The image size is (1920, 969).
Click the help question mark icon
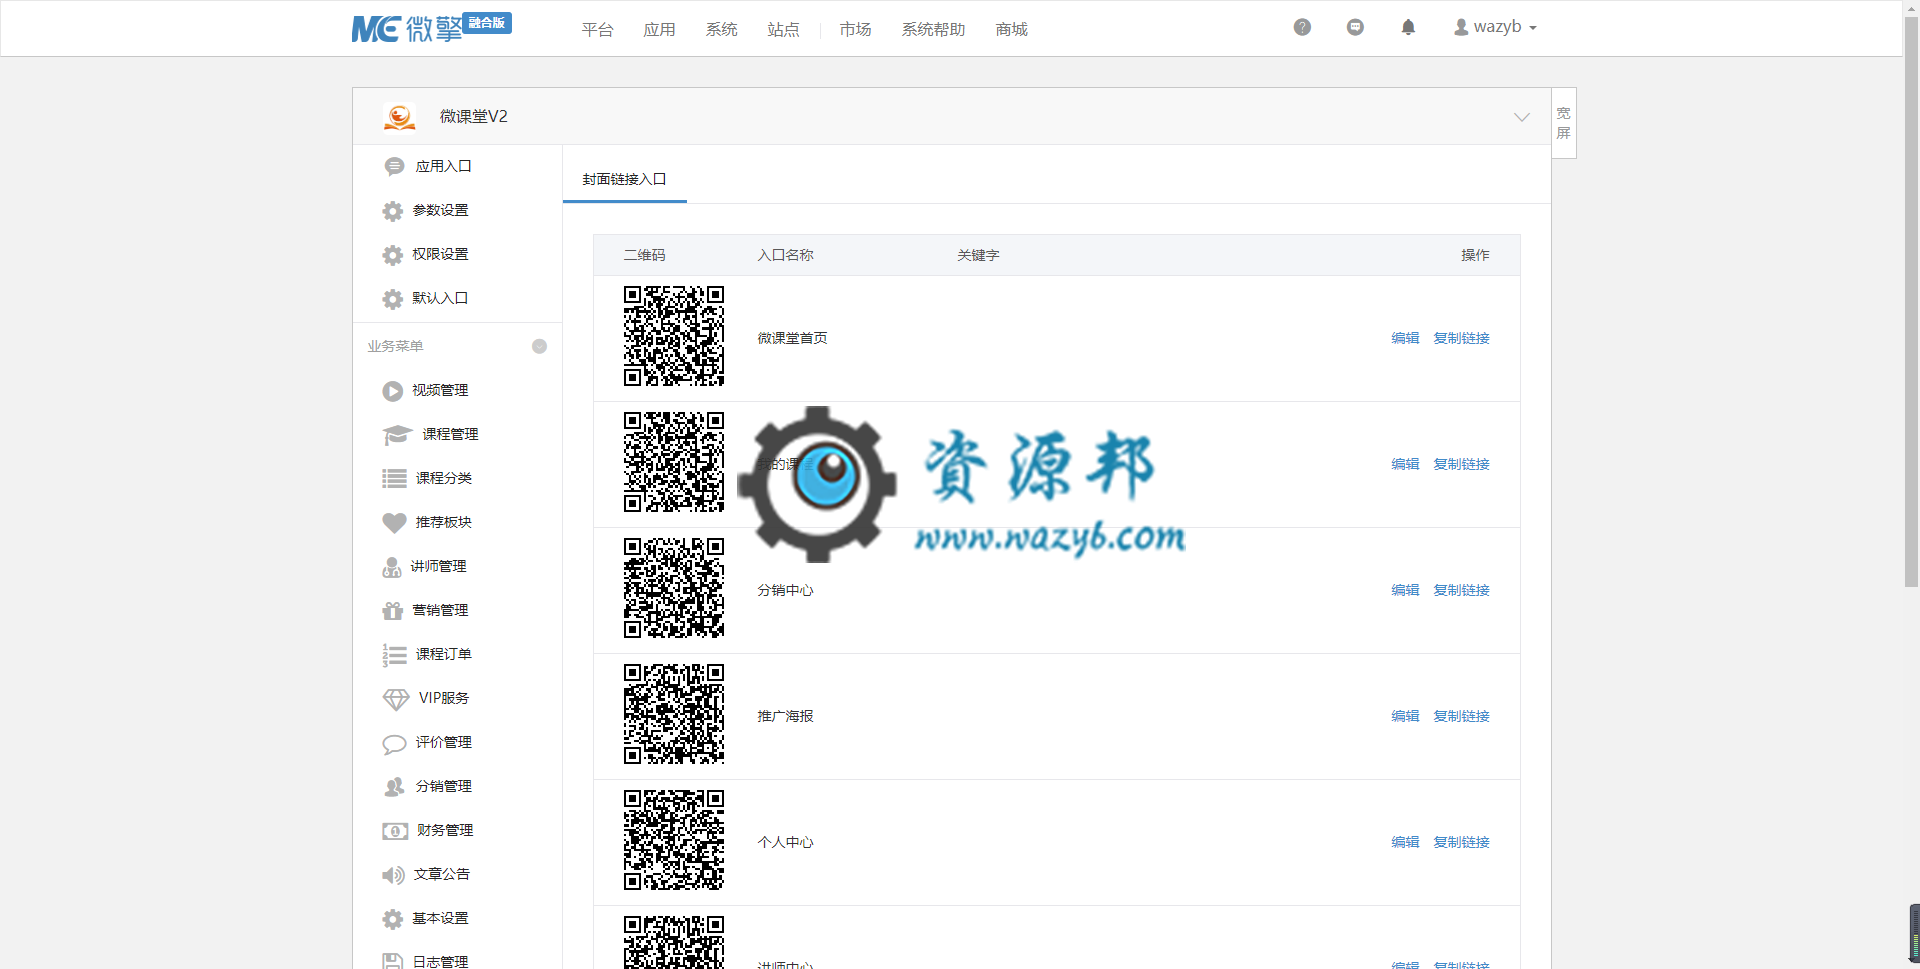(x=1302, y=27)
